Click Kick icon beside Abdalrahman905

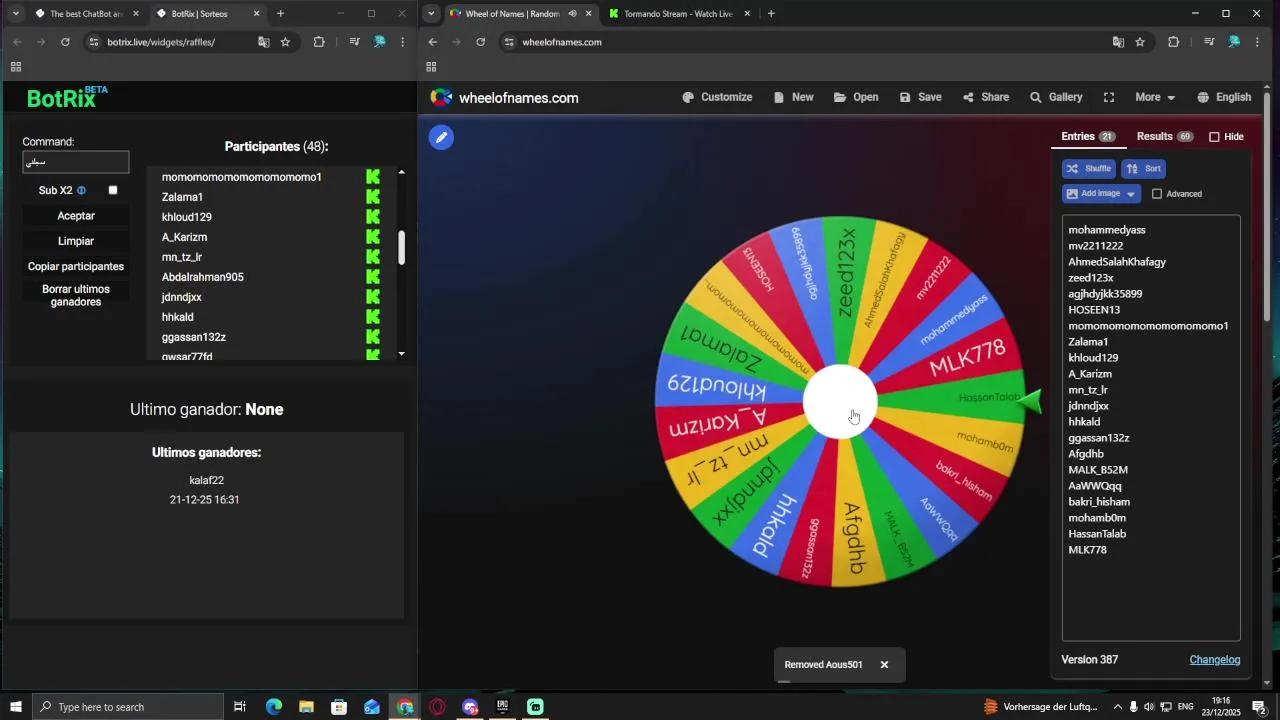tap(373, 277)
